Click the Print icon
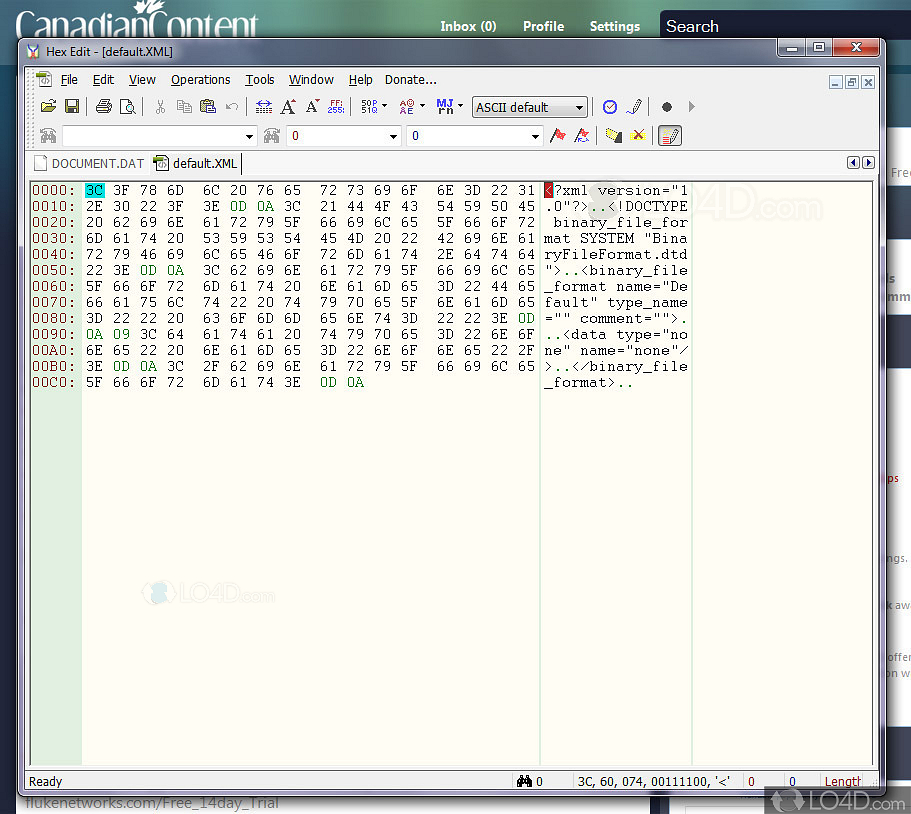911x814 pixels. coord(104,107)
